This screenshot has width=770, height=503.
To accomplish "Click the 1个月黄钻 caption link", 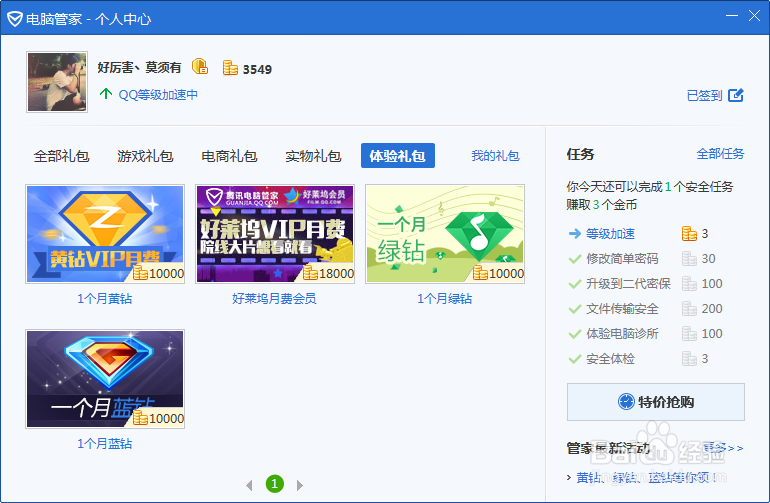I will click(105, 299).
